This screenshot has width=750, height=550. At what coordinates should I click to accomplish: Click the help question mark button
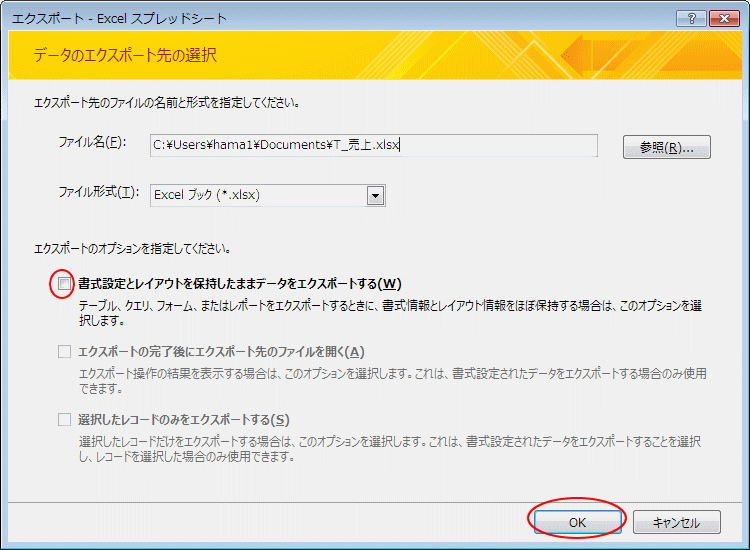(x=691, y=18)
